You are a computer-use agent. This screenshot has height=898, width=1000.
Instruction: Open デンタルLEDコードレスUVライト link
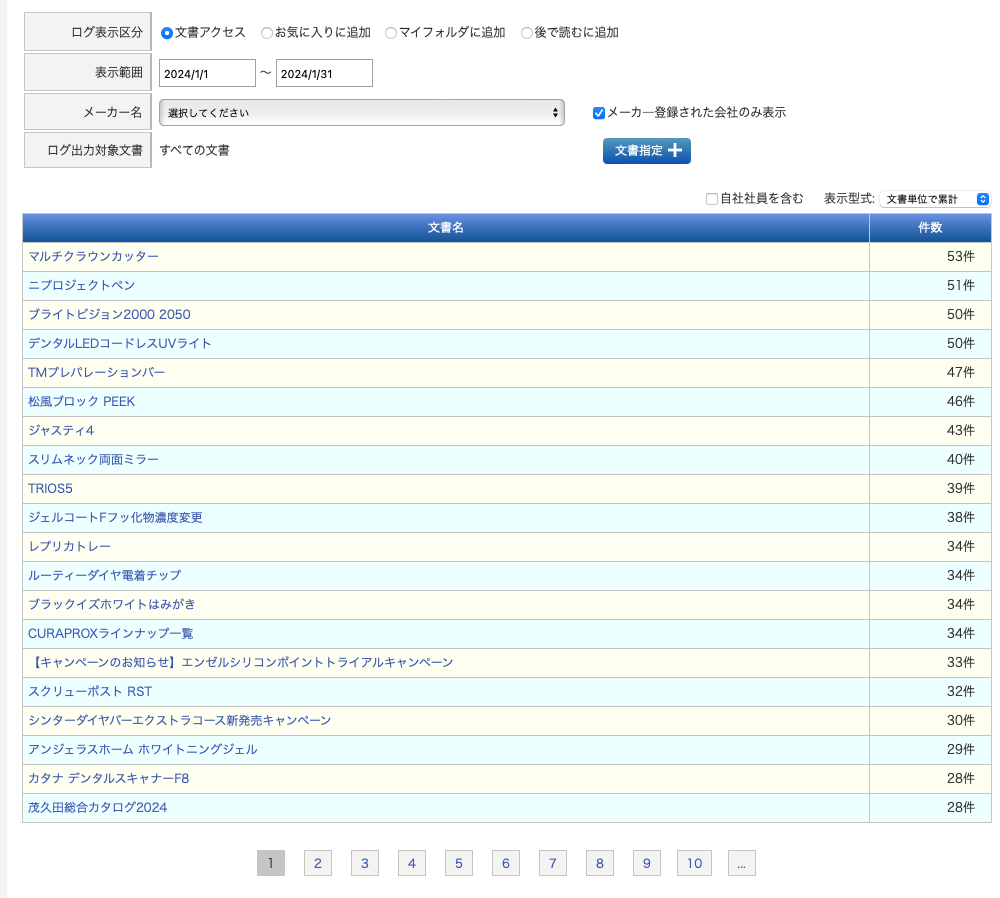(119, 343)
